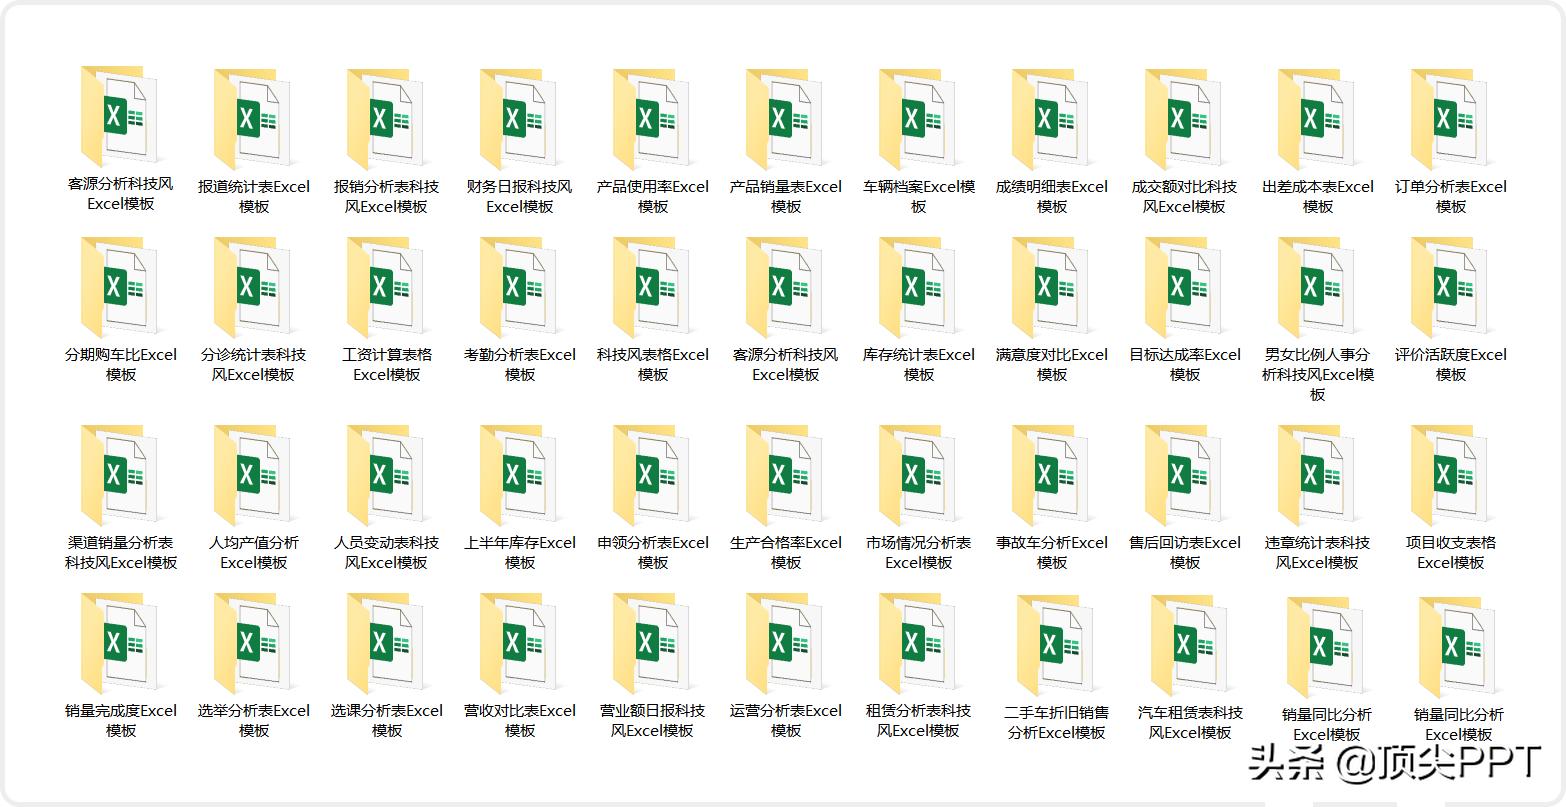Select the 评价活跃度Excel模板 folder icon
Image resolution: width=1566 pixels, height=807 pixels.
click(x=1450, y=286)
